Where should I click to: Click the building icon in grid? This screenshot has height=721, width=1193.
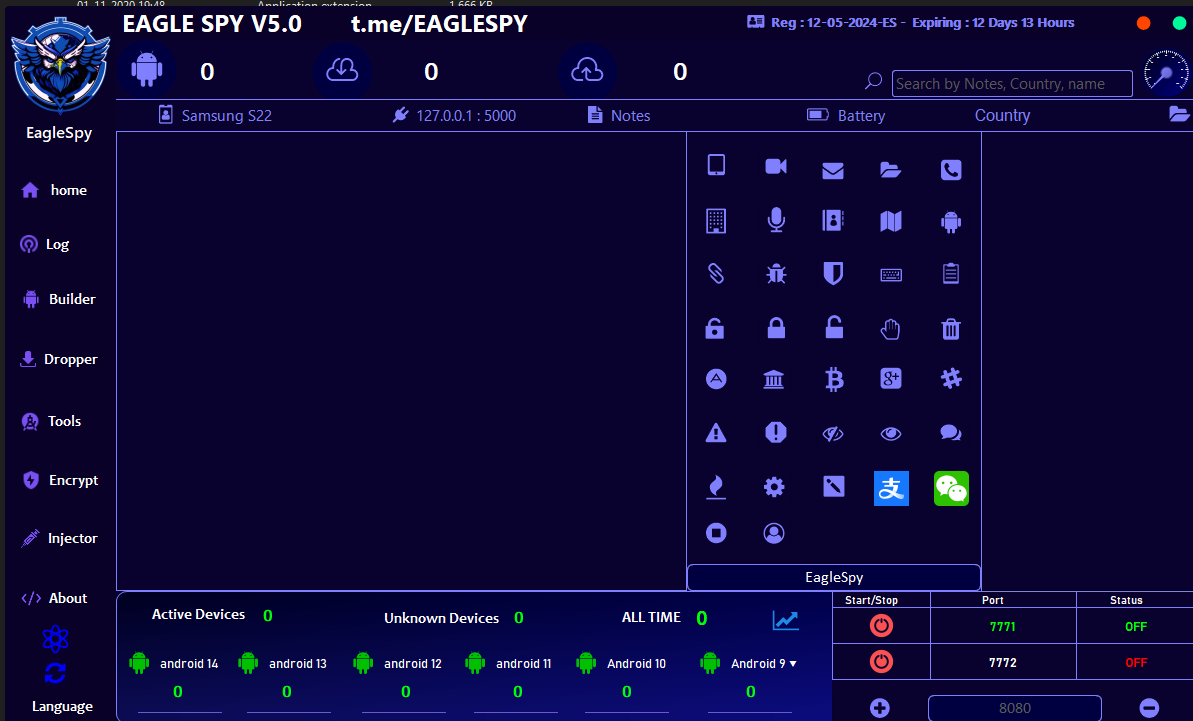pyautogui.click(x=716, y=221)
